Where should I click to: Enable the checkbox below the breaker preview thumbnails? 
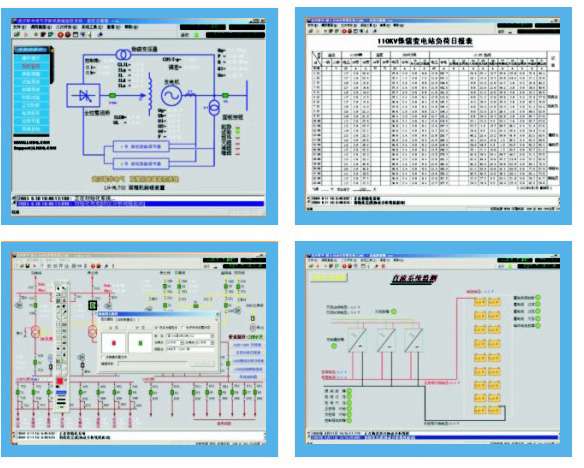pos(104,357)
